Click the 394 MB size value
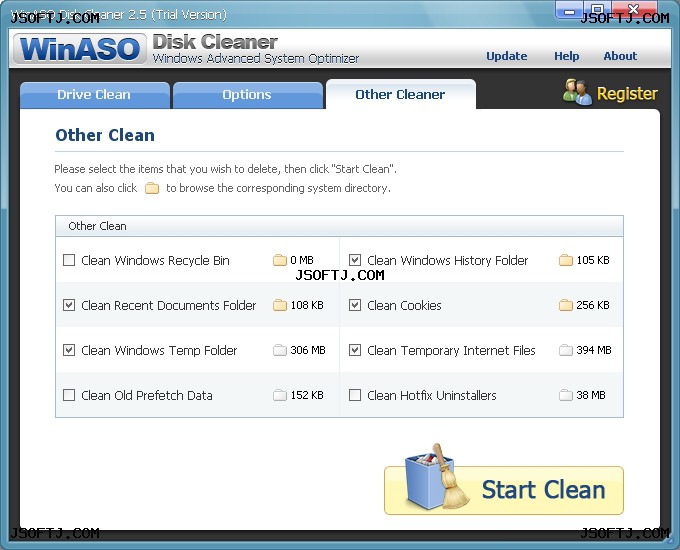This screenshot has height=550, width=680. 594,350
